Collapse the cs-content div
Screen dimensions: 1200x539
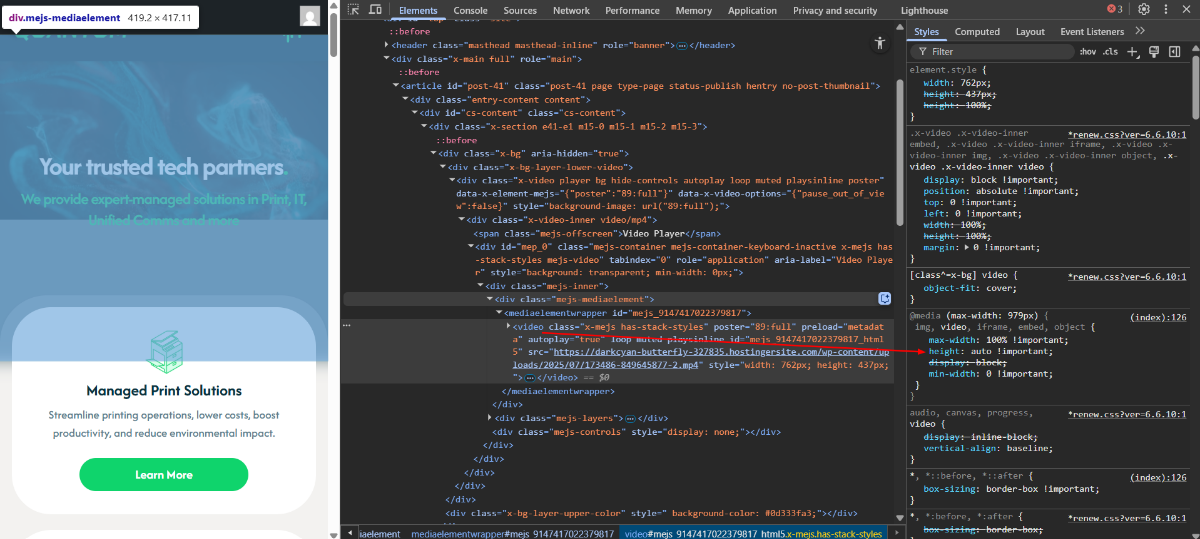tap(414, 113)
